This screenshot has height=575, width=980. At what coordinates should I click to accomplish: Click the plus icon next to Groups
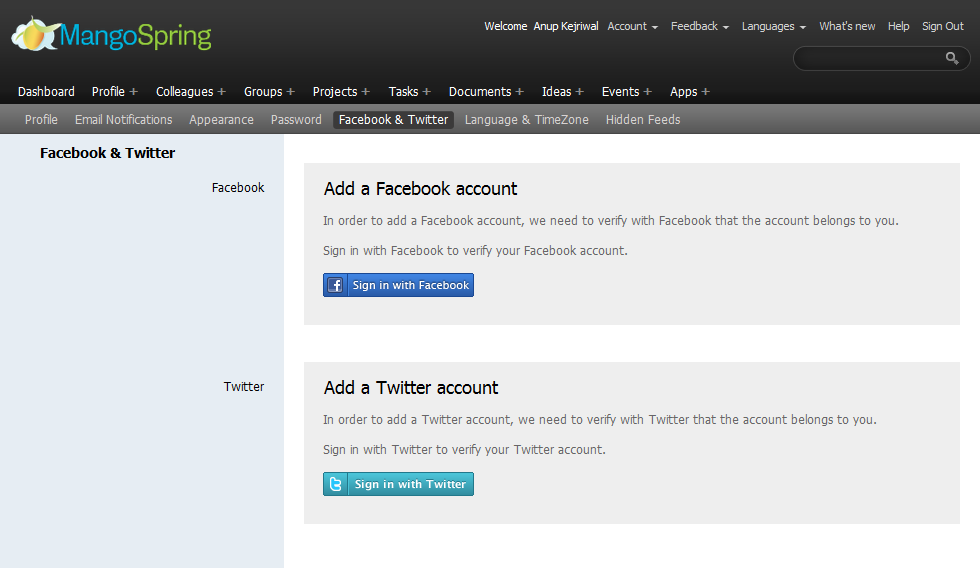click(291, 92)
